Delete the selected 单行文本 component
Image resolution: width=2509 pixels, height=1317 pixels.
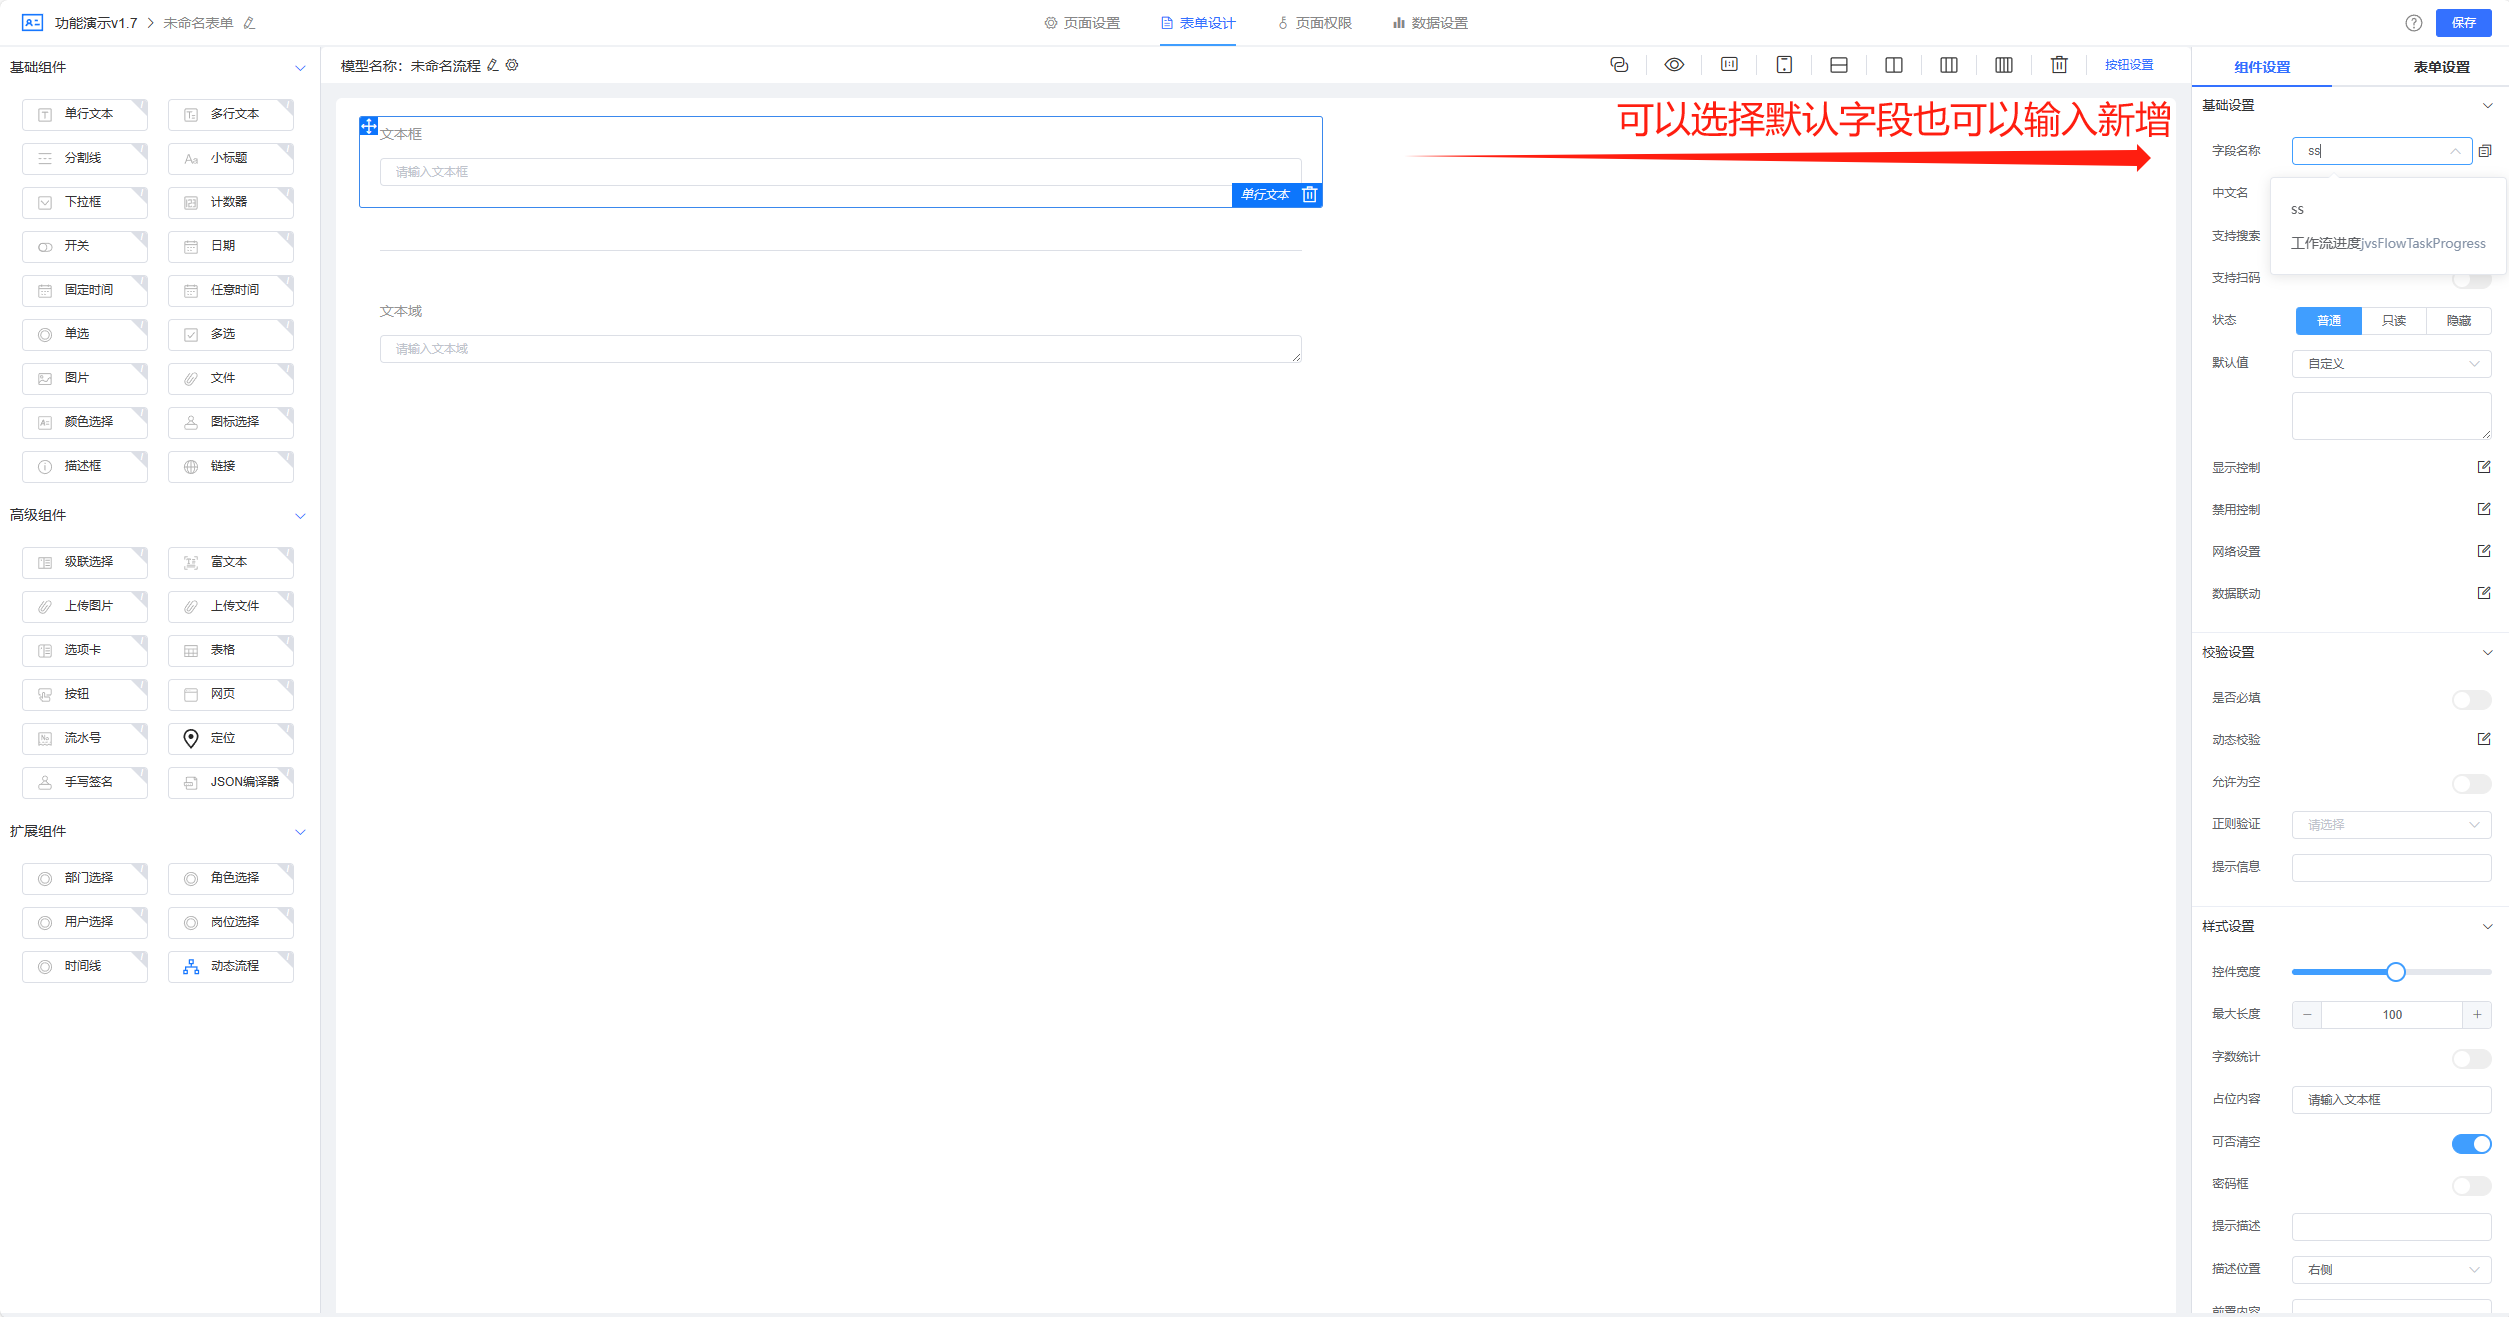[1309, 195]
